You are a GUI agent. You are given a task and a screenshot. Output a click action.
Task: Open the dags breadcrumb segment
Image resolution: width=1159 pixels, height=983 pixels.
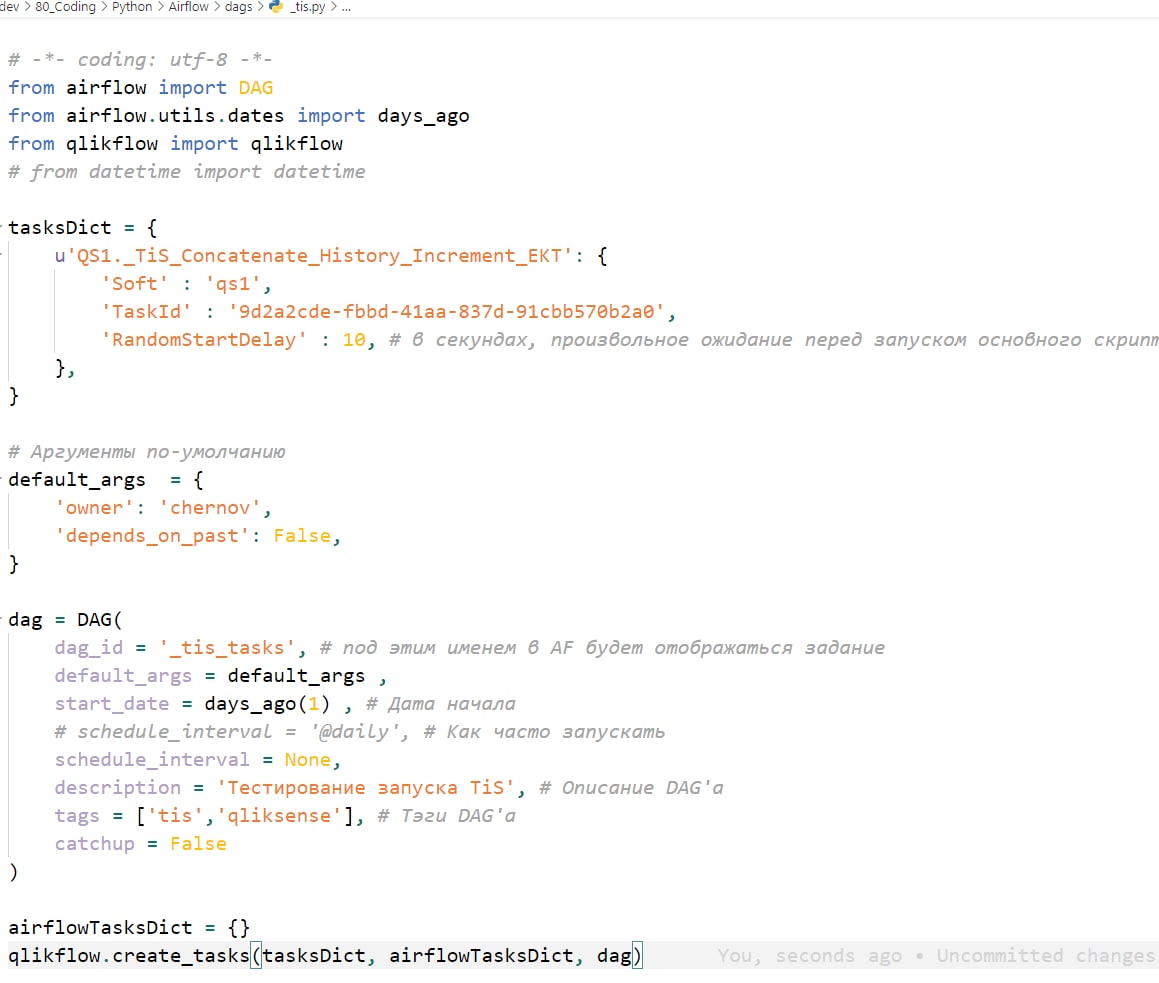click(x=238, y=7)
